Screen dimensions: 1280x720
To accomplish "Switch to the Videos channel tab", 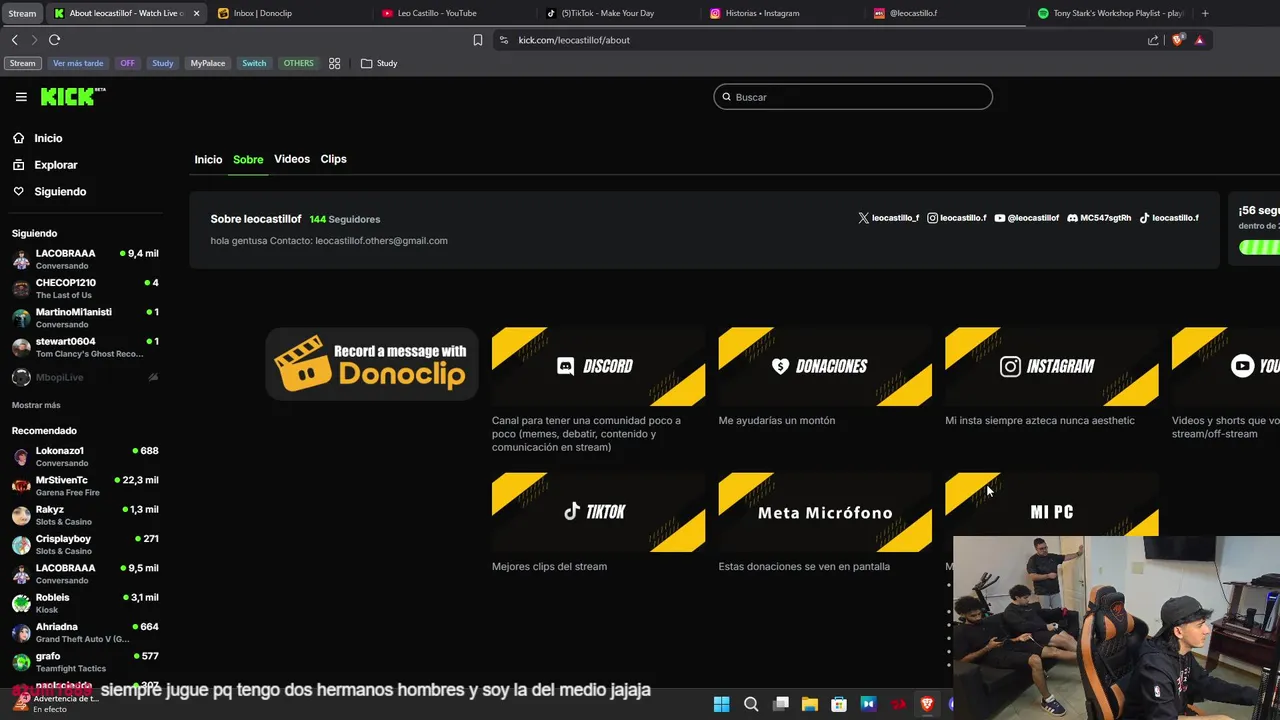I will (292, 159).
